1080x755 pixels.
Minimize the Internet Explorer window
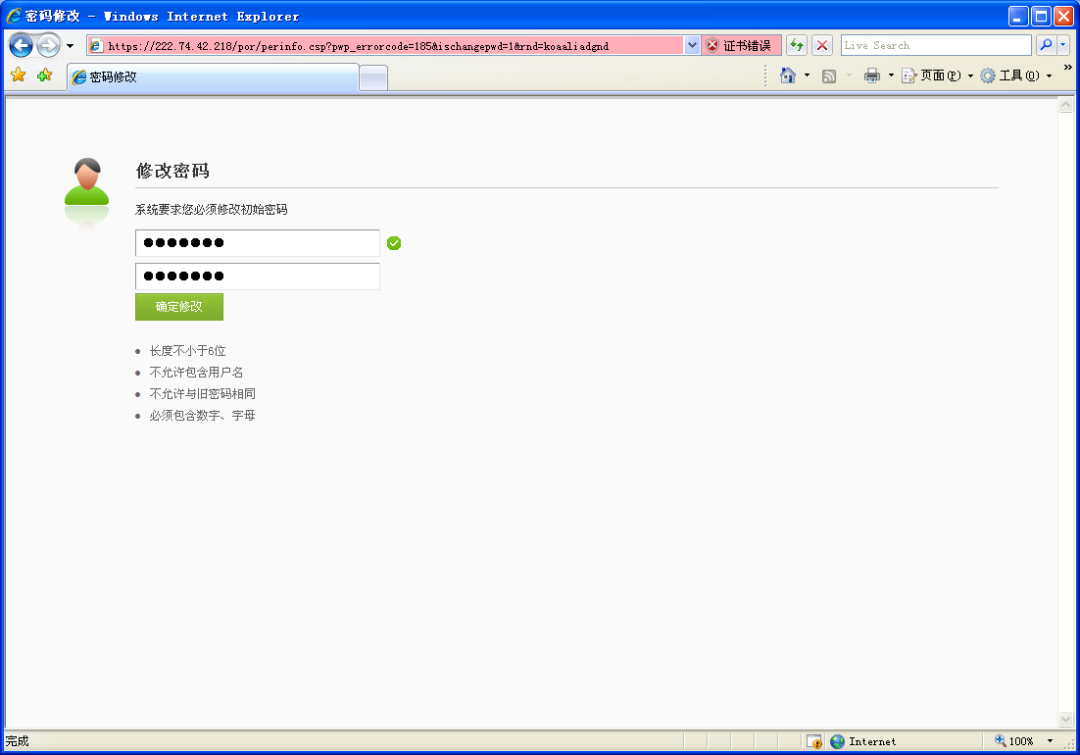tap(1018, 17)
